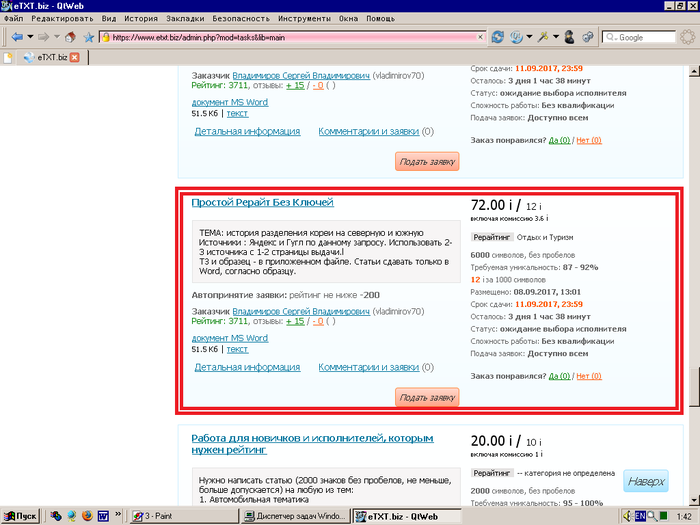Click the spy privacy mode icon
This screenshot has height=525, width=700.
(568, 37)
